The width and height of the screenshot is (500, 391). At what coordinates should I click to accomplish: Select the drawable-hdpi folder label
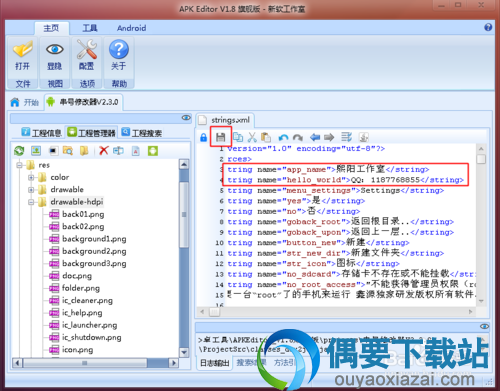coord(77,202)
